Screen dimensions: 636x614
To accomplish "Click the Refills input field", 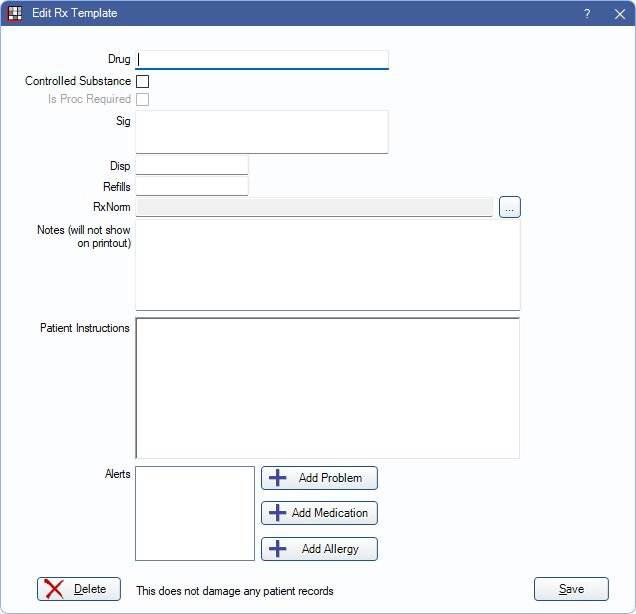I will [x=192, y=186].
